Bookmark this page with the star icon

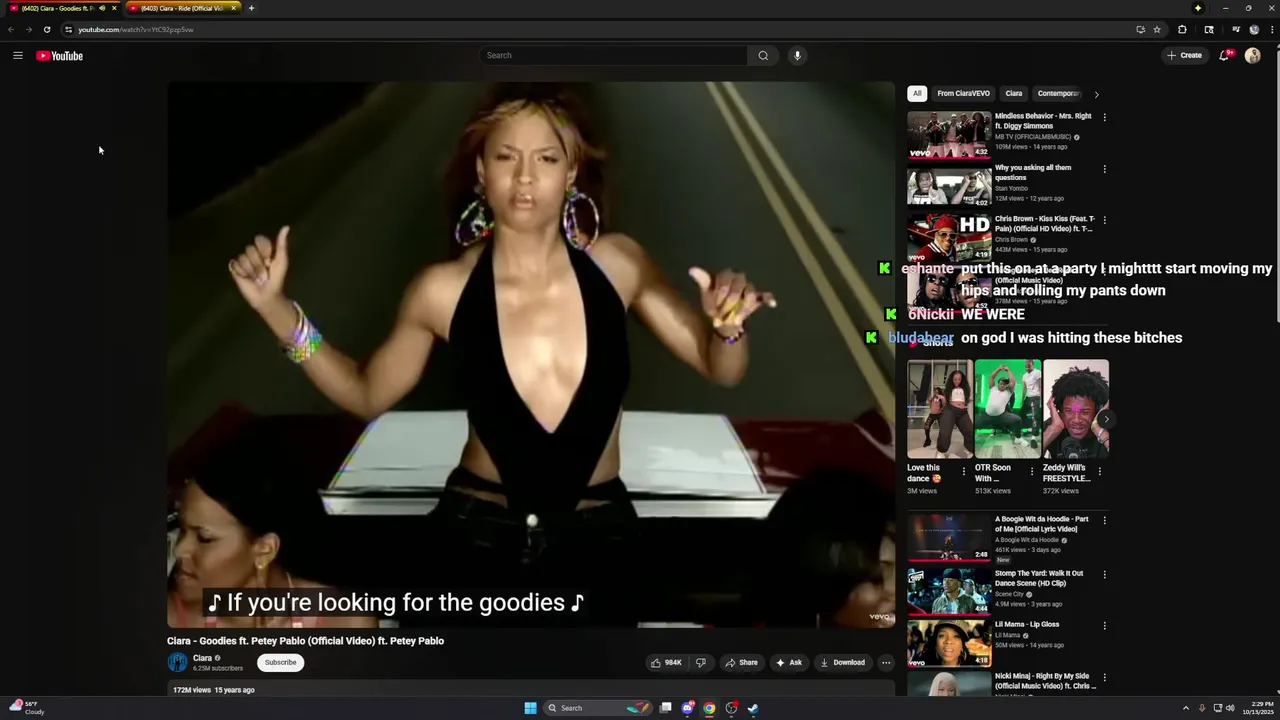coord(1157,30)
